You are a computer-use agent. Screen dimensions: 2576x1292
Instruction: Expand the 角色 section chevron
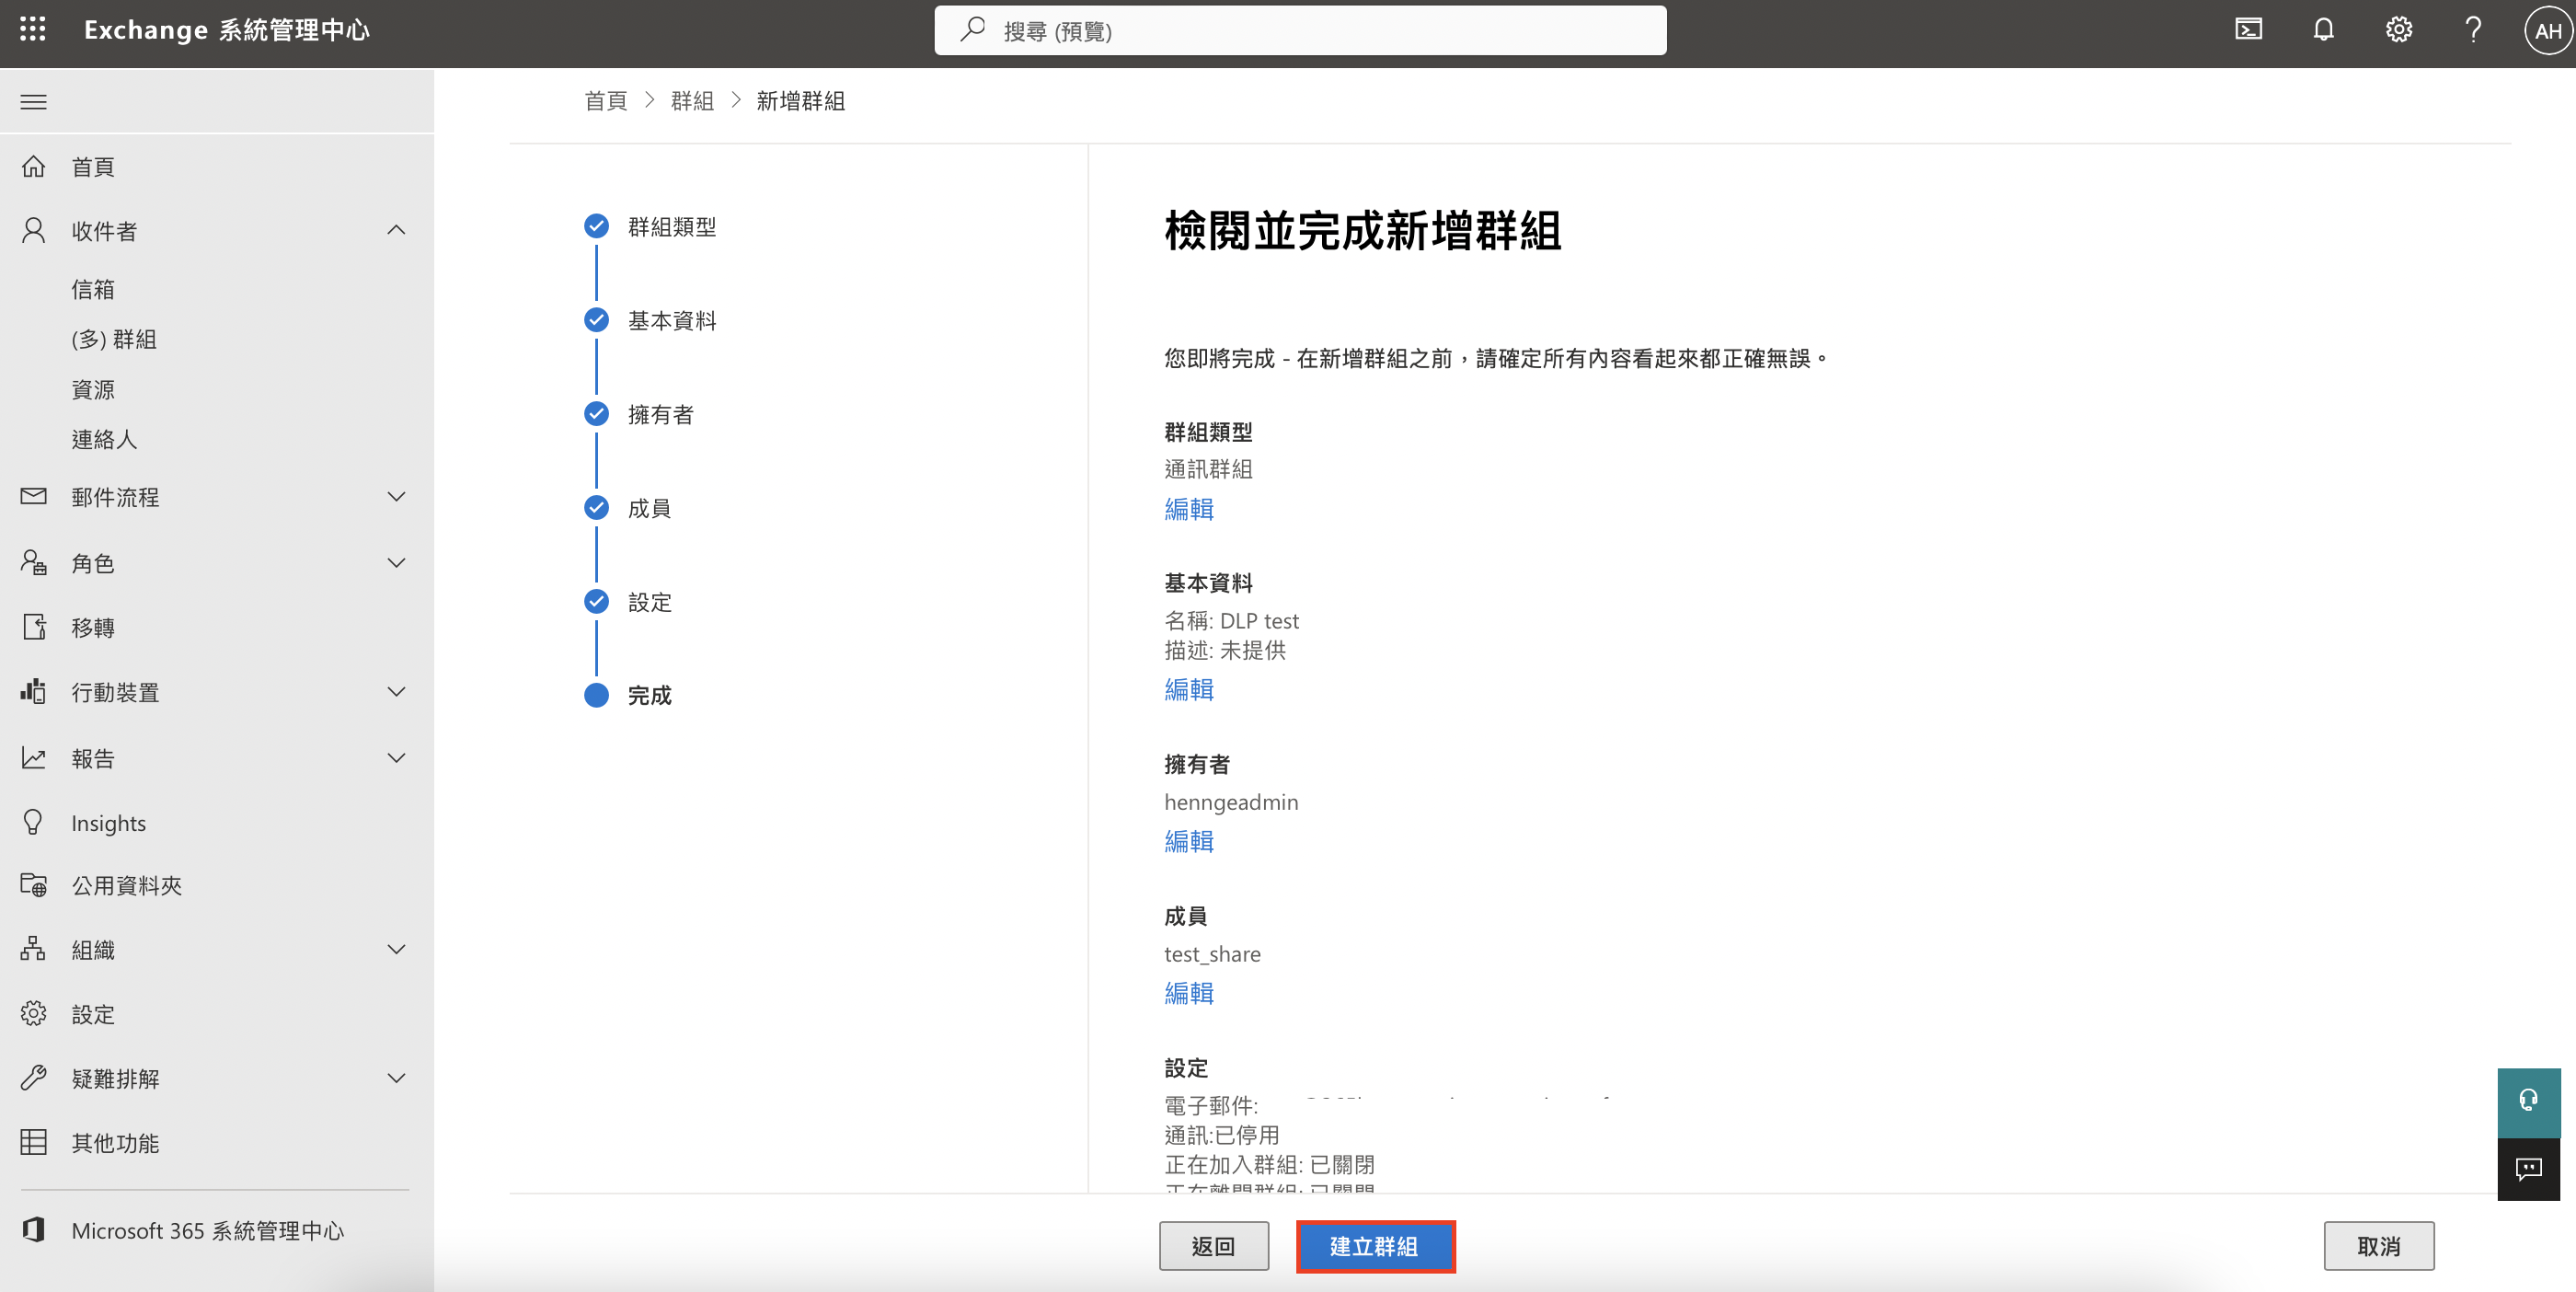(396, 562)
